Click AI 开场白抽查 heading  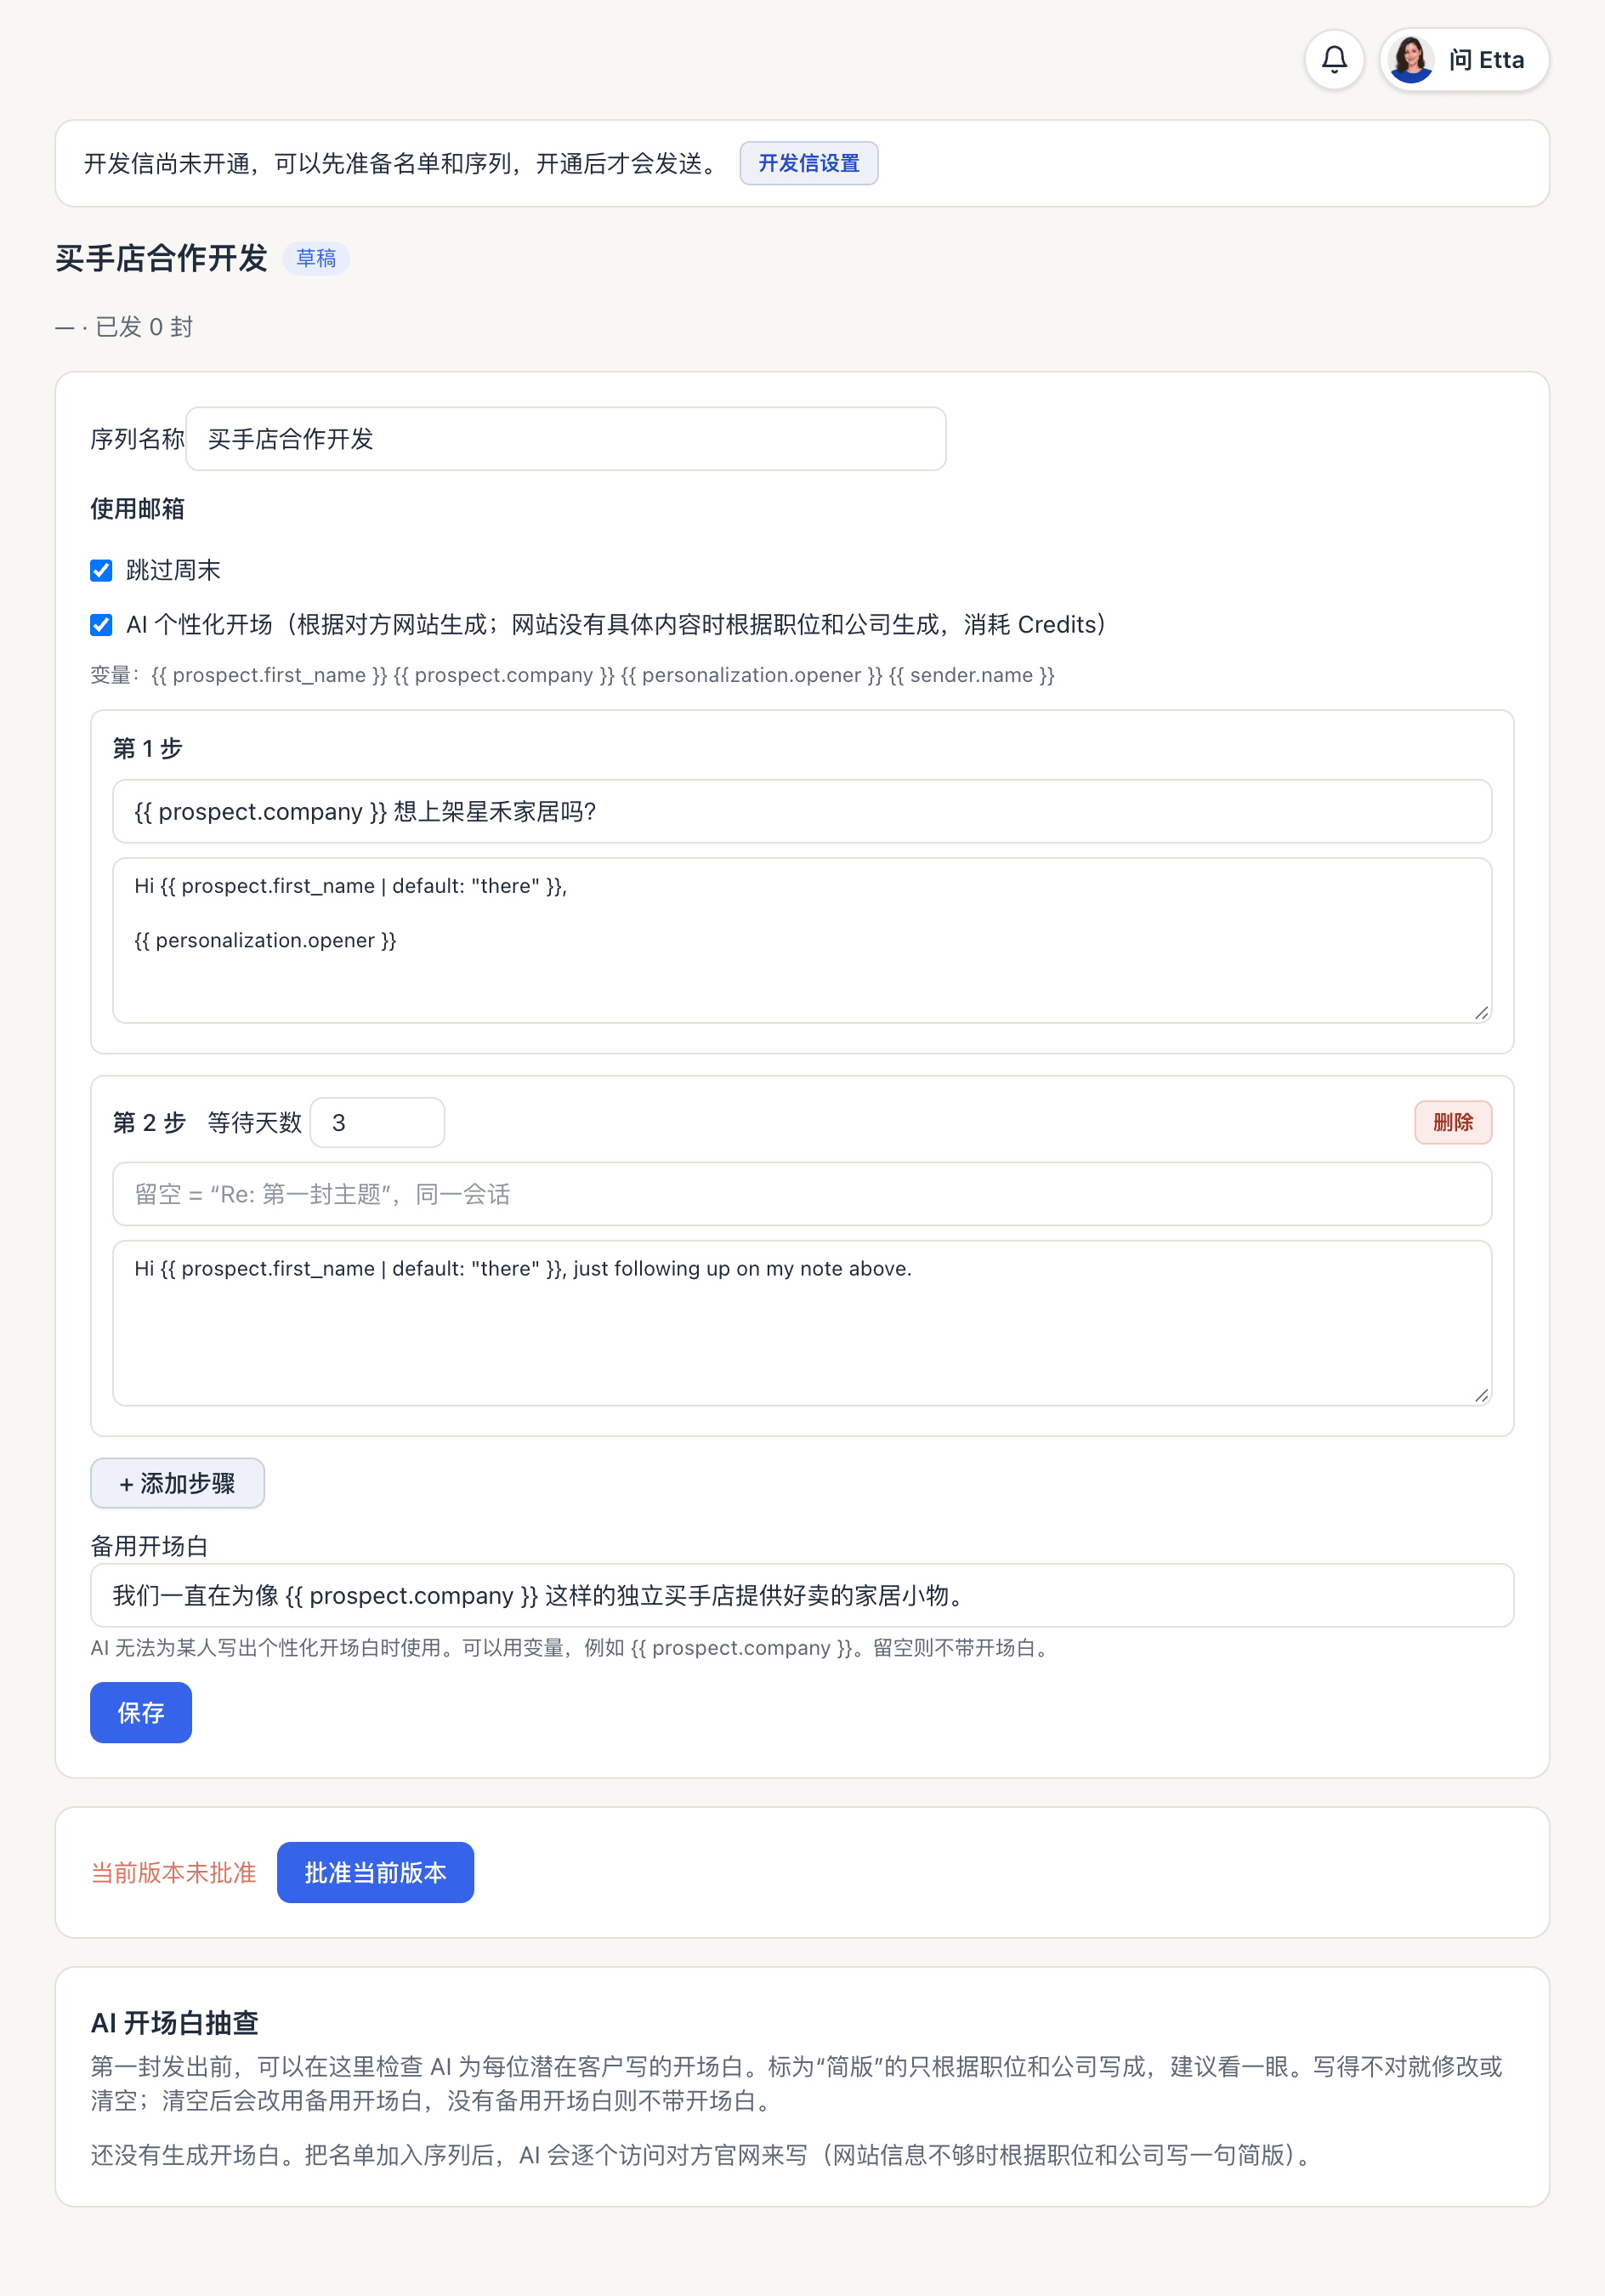pos(175,2023)
